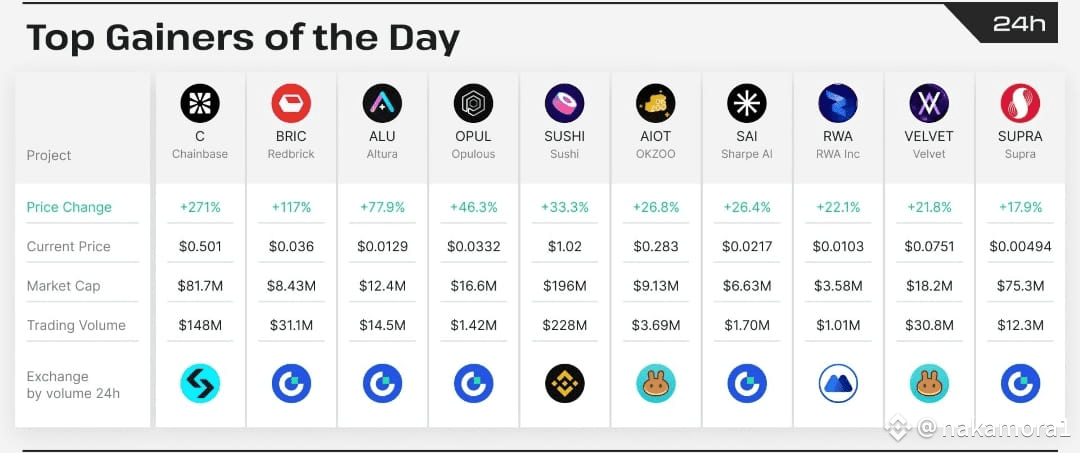Viewport: 1080px width, 453px height.
Task: Click the exchange icon under AIOT
Action: (x=656, y=383)
